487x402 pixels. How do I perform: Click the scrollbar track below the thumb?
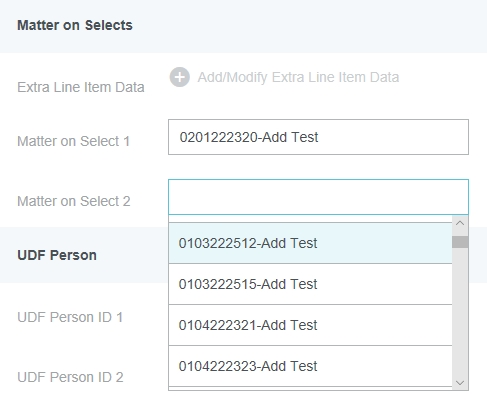coord(460,312)
